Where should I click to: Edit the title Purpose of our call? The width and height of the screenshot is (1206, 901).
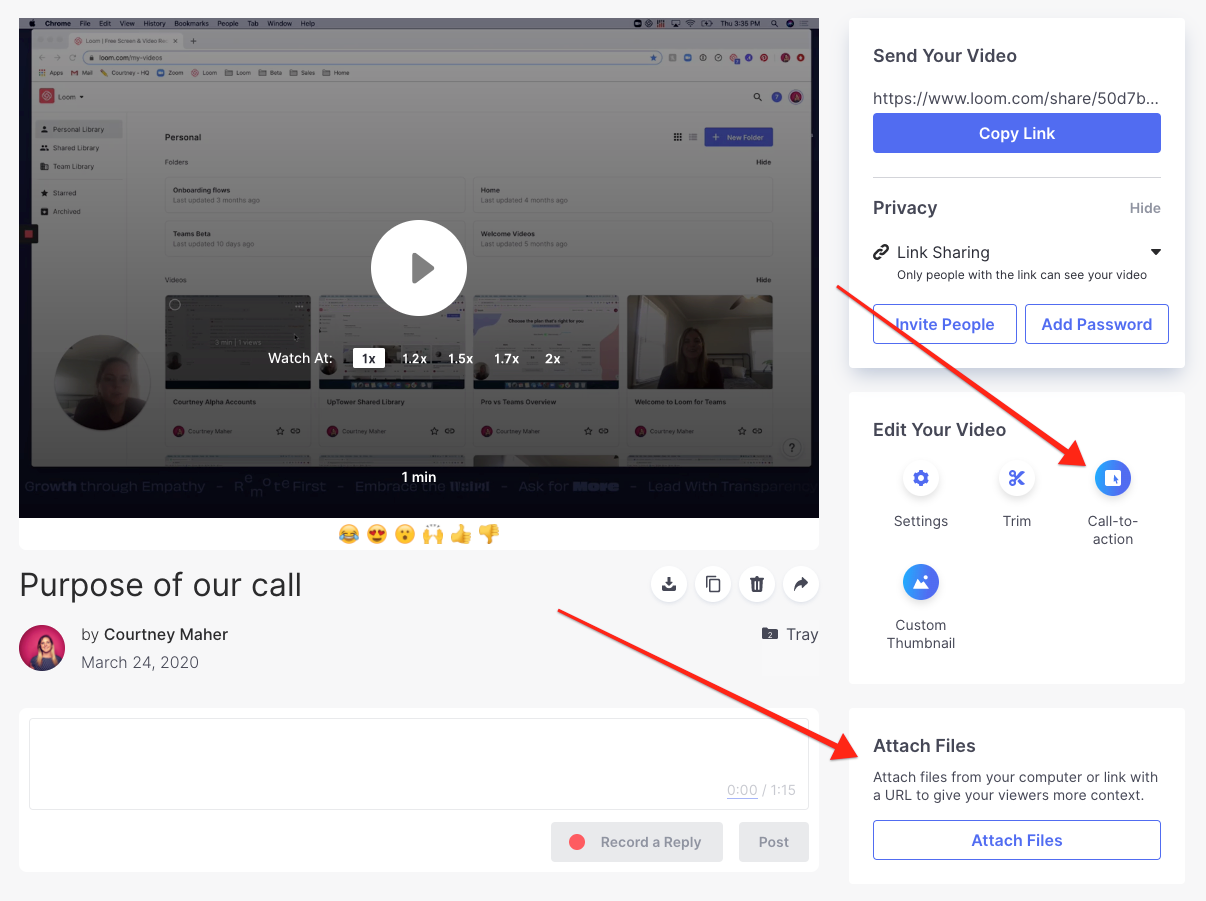click(x=161, y=584)
